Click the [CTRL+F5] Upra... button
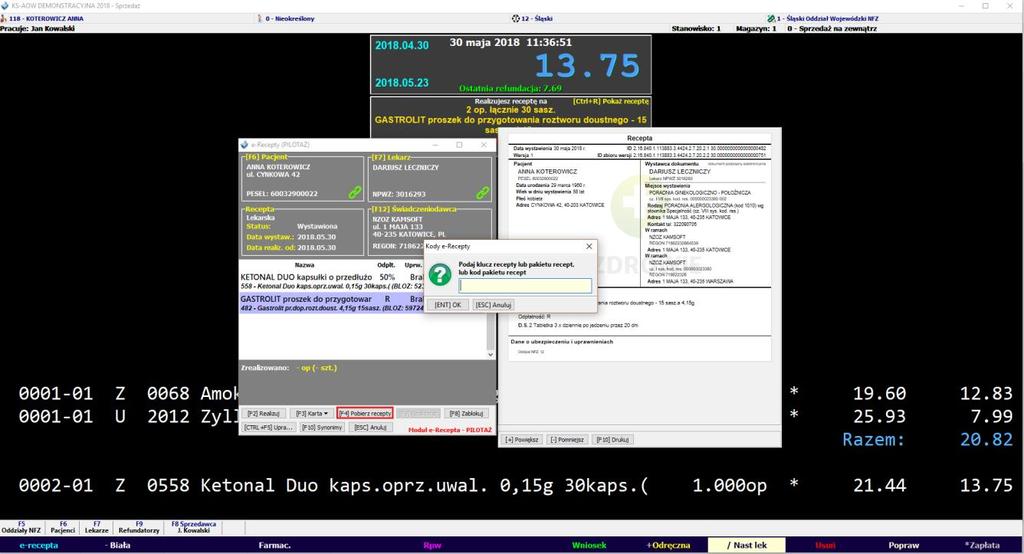Screen dimensions: 1024x554 pyautogui.click(x=268, y=427)
